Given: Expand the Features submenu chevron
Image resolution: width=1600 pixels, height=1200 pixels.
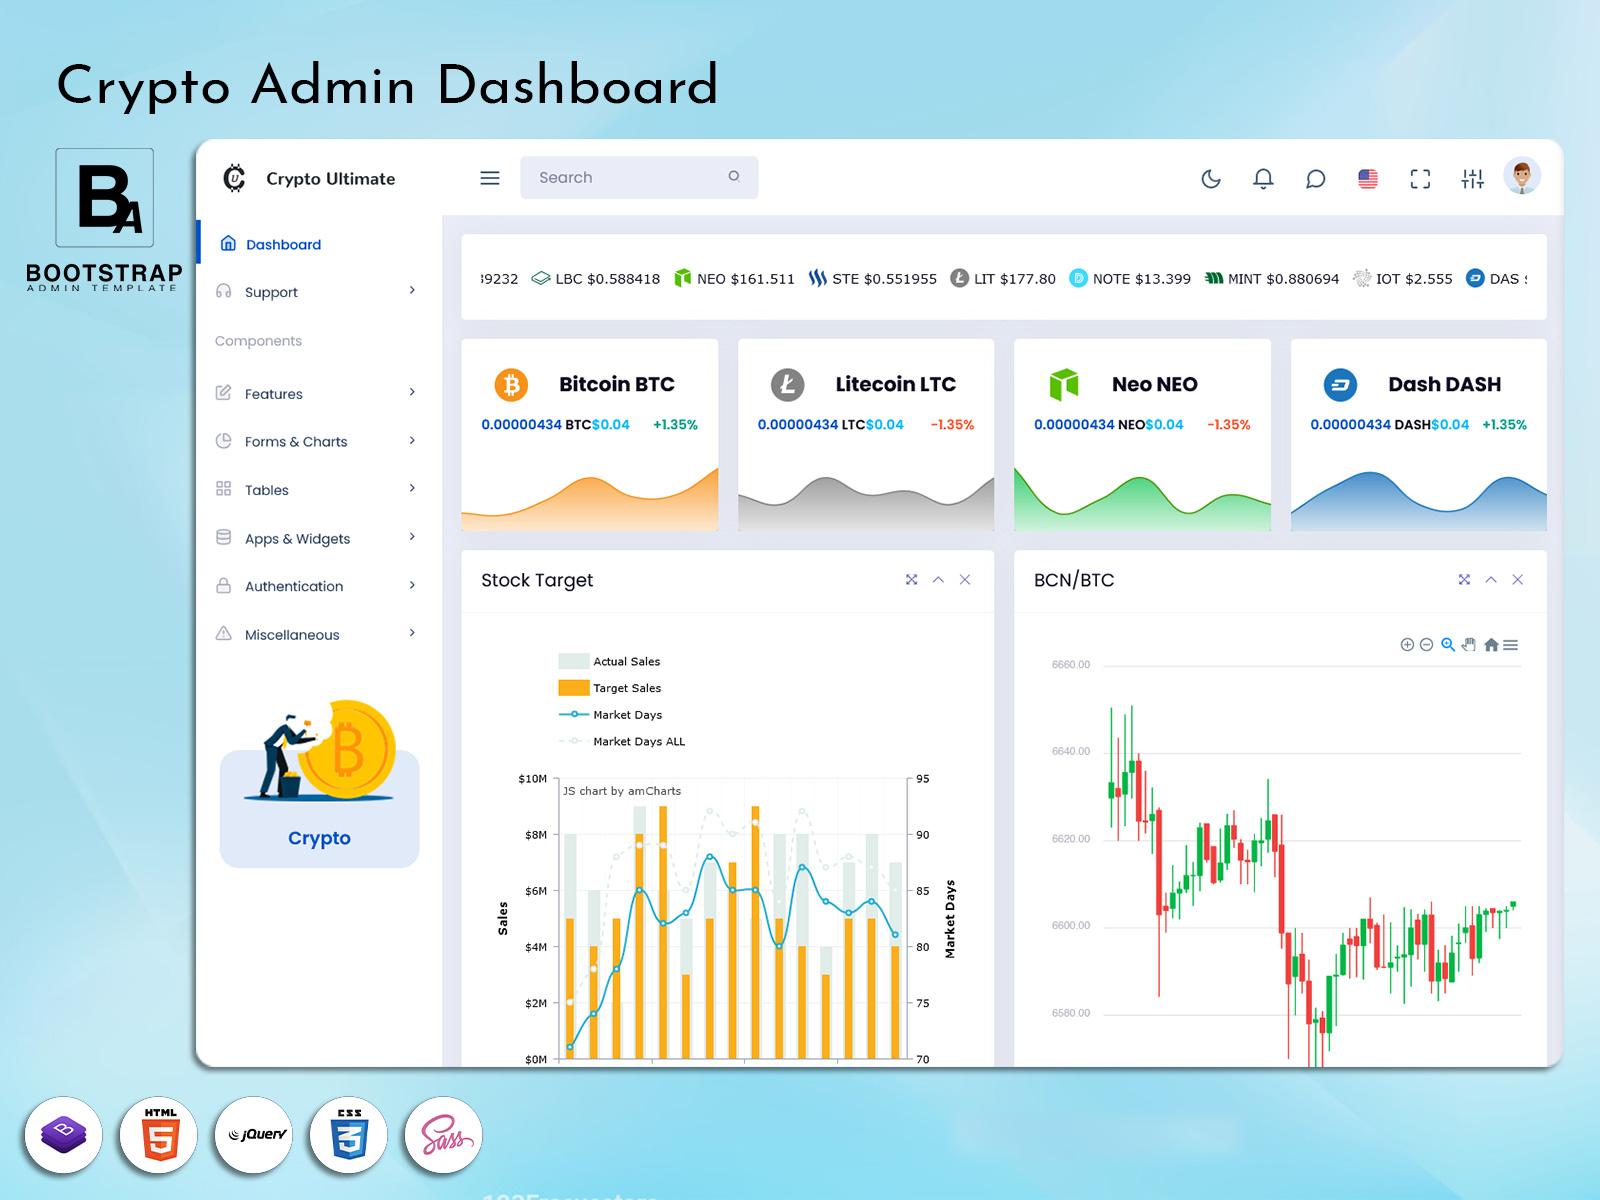Looking at the screenshot, I should click(412, 392).
